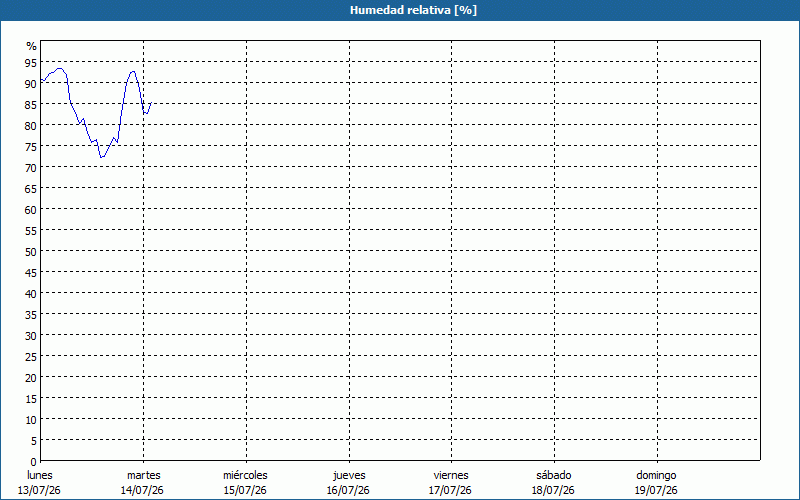This screenshot has width=800, height=500.
Task: Click the y-axis value '30'
Action: pyautogui.click(x=31, y=336)
